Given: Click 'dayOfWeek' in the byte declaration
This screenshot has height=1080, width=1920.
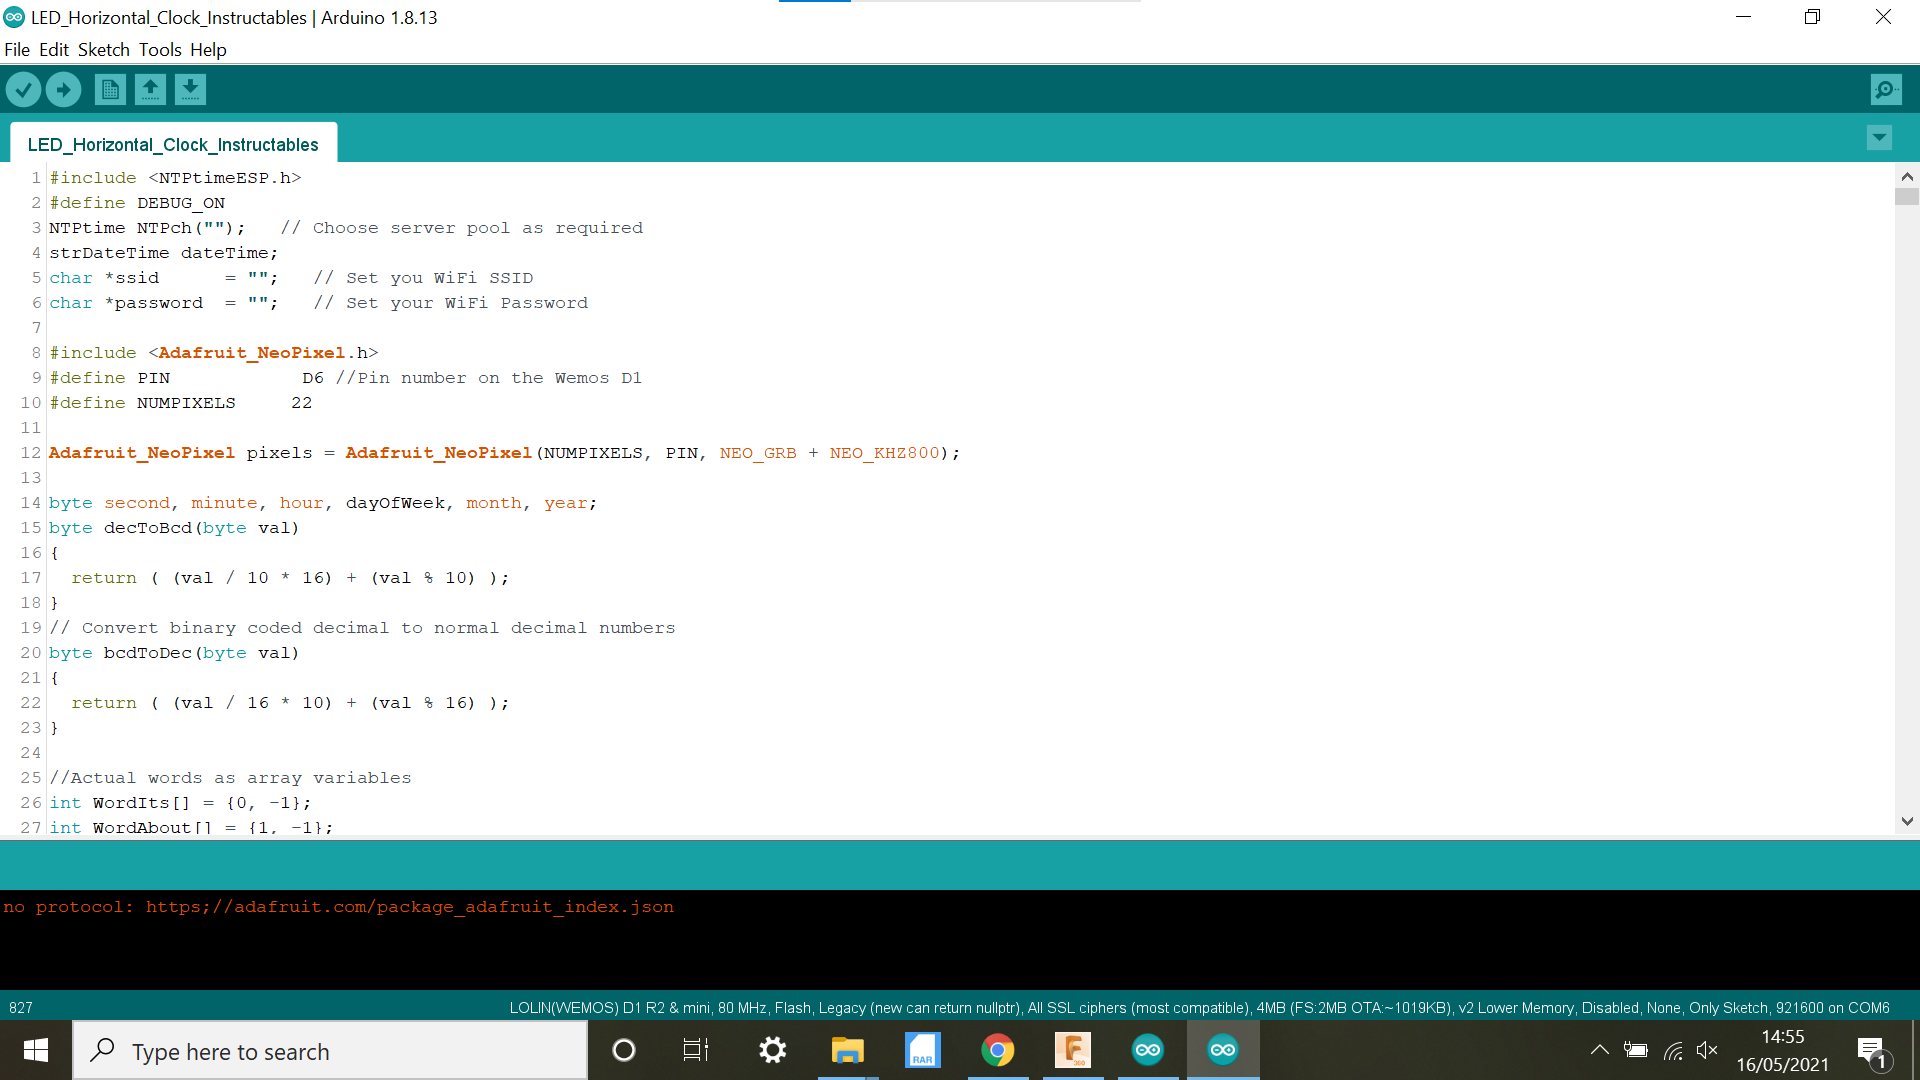Looking at the screenshot, I should coord(395,503).
